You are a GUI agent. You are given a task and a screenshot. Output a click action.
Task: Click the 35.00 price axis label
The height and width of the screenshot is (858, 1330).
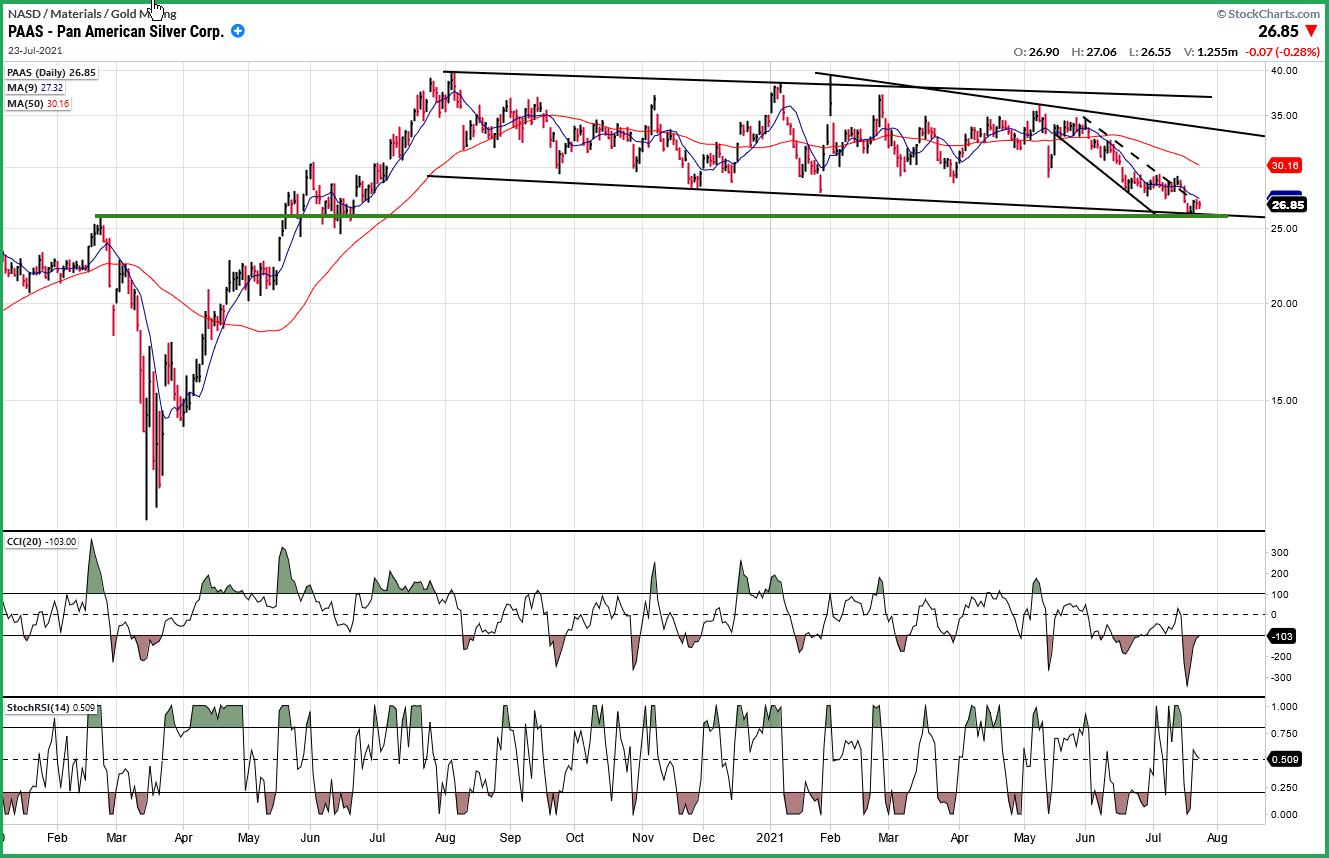tap(1284, 116)
